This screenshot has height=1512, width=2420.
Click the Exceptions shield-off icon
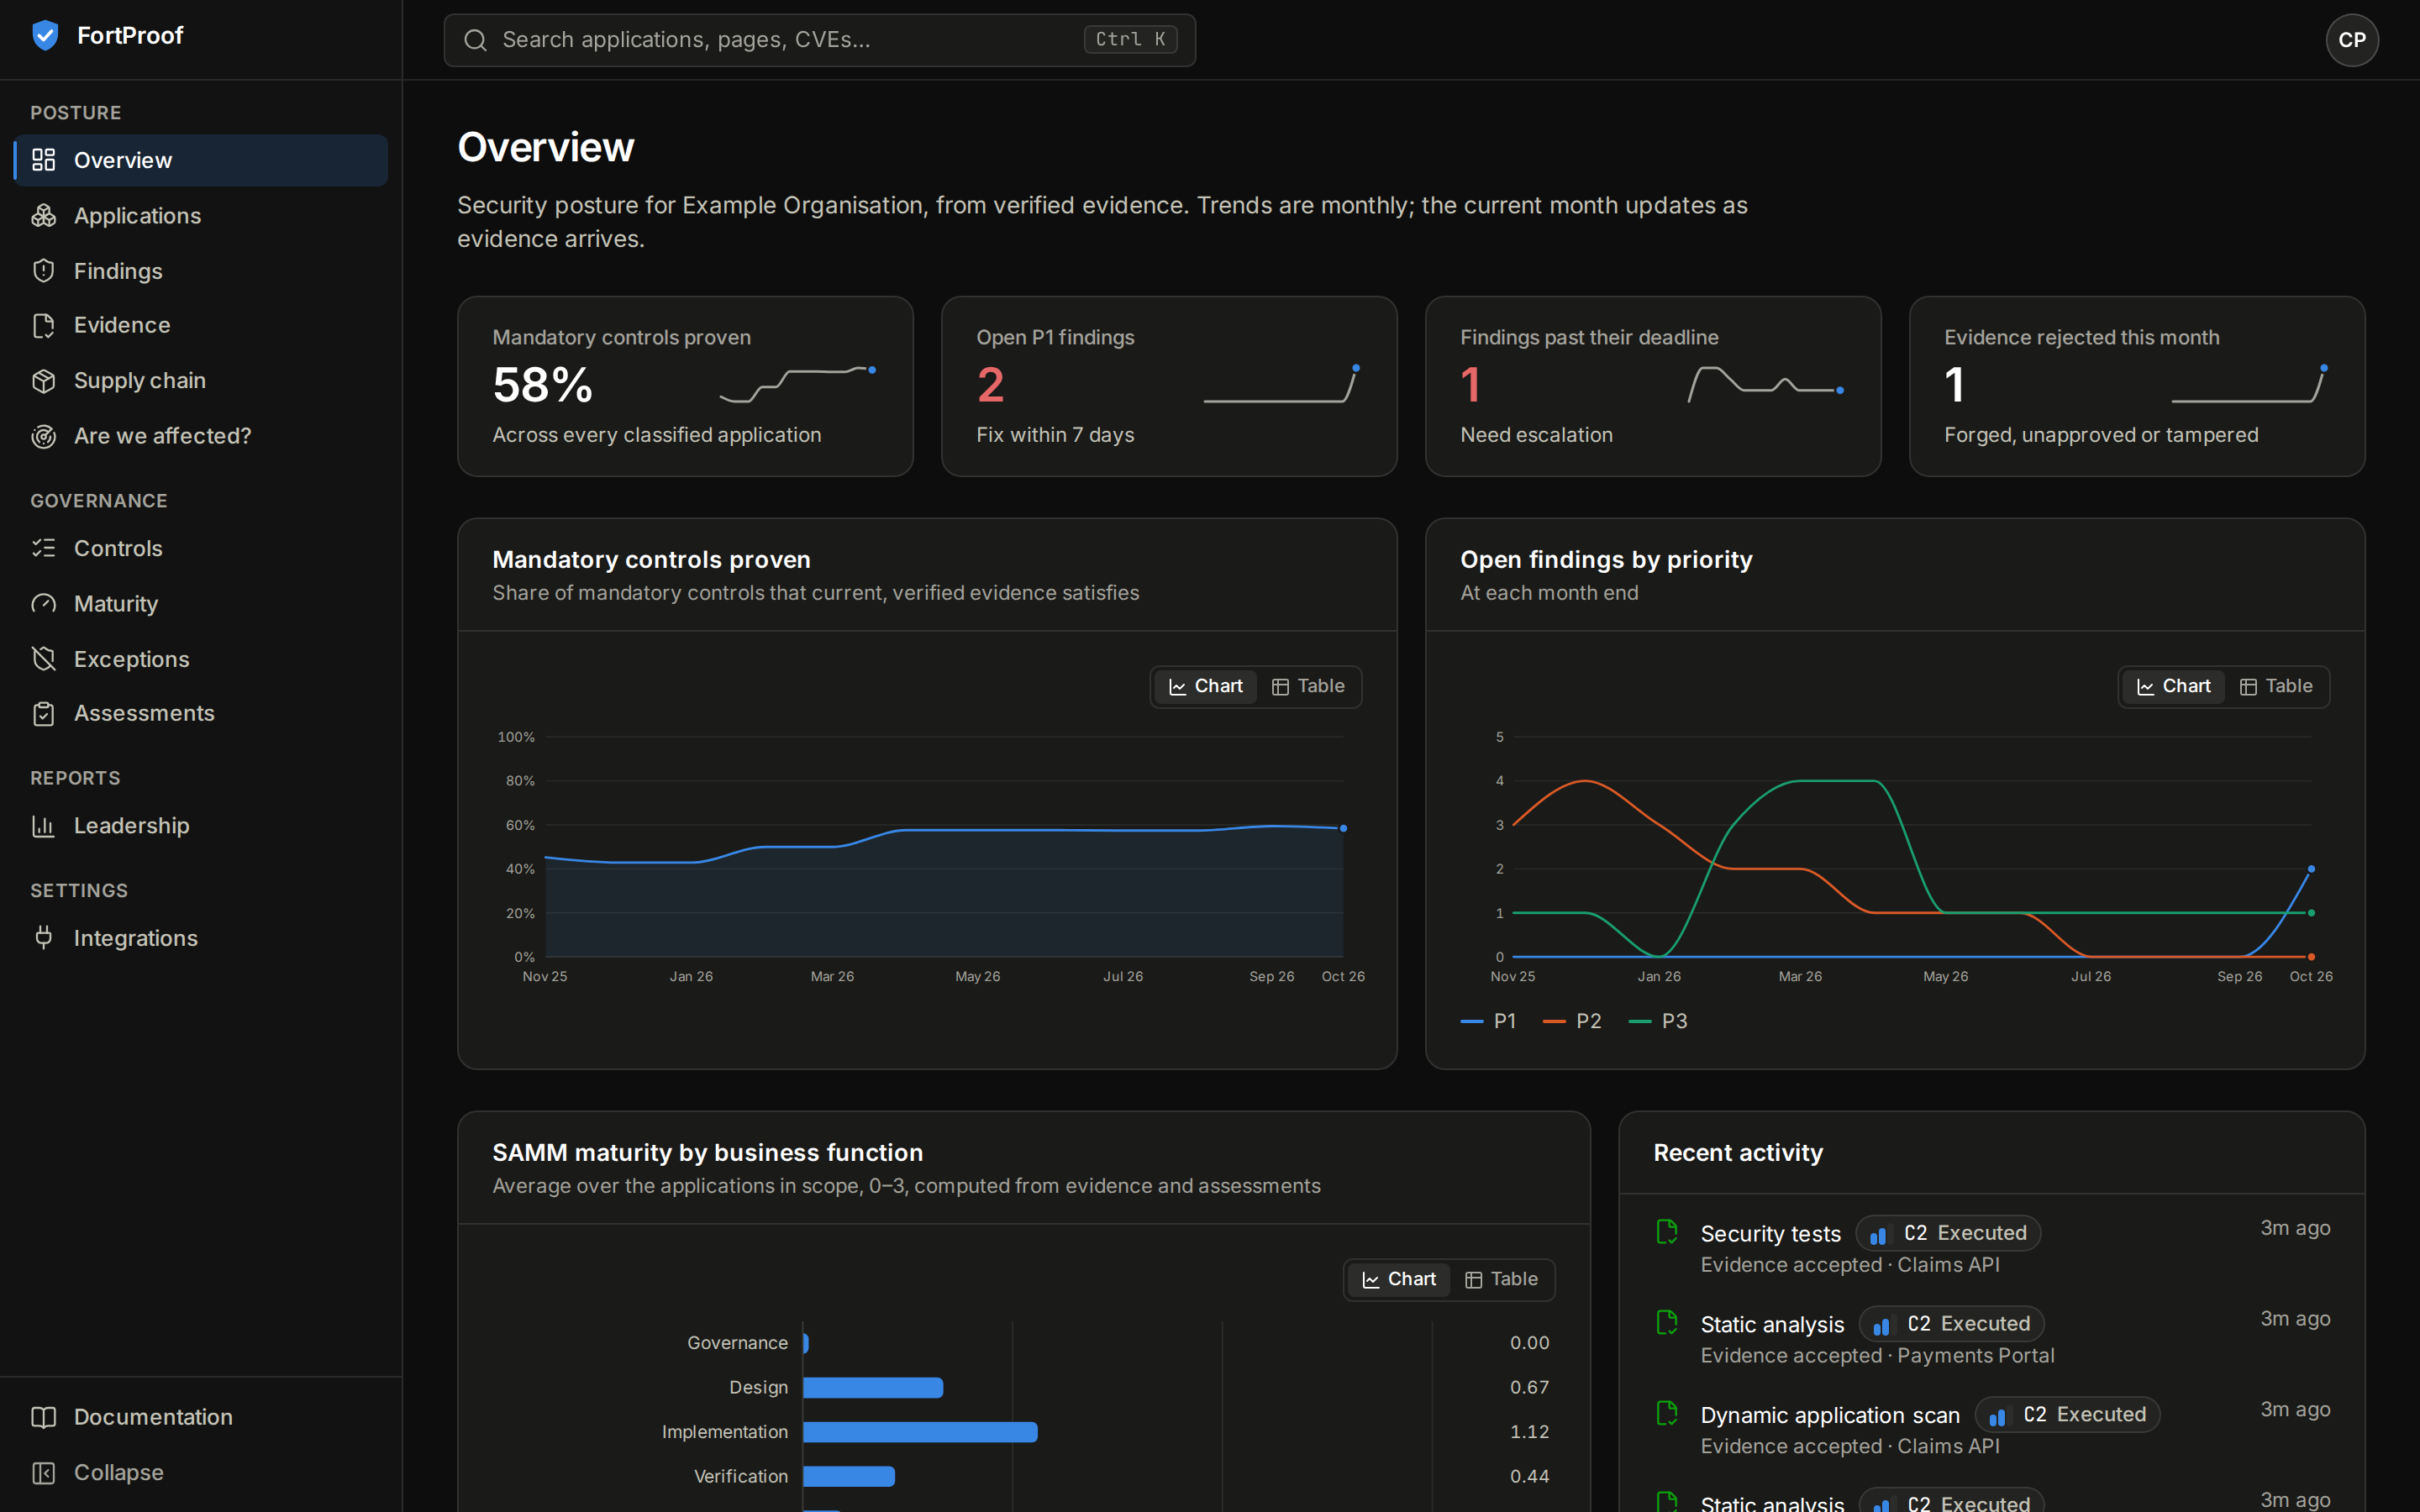pyautogui.click(x=43, y=659)
